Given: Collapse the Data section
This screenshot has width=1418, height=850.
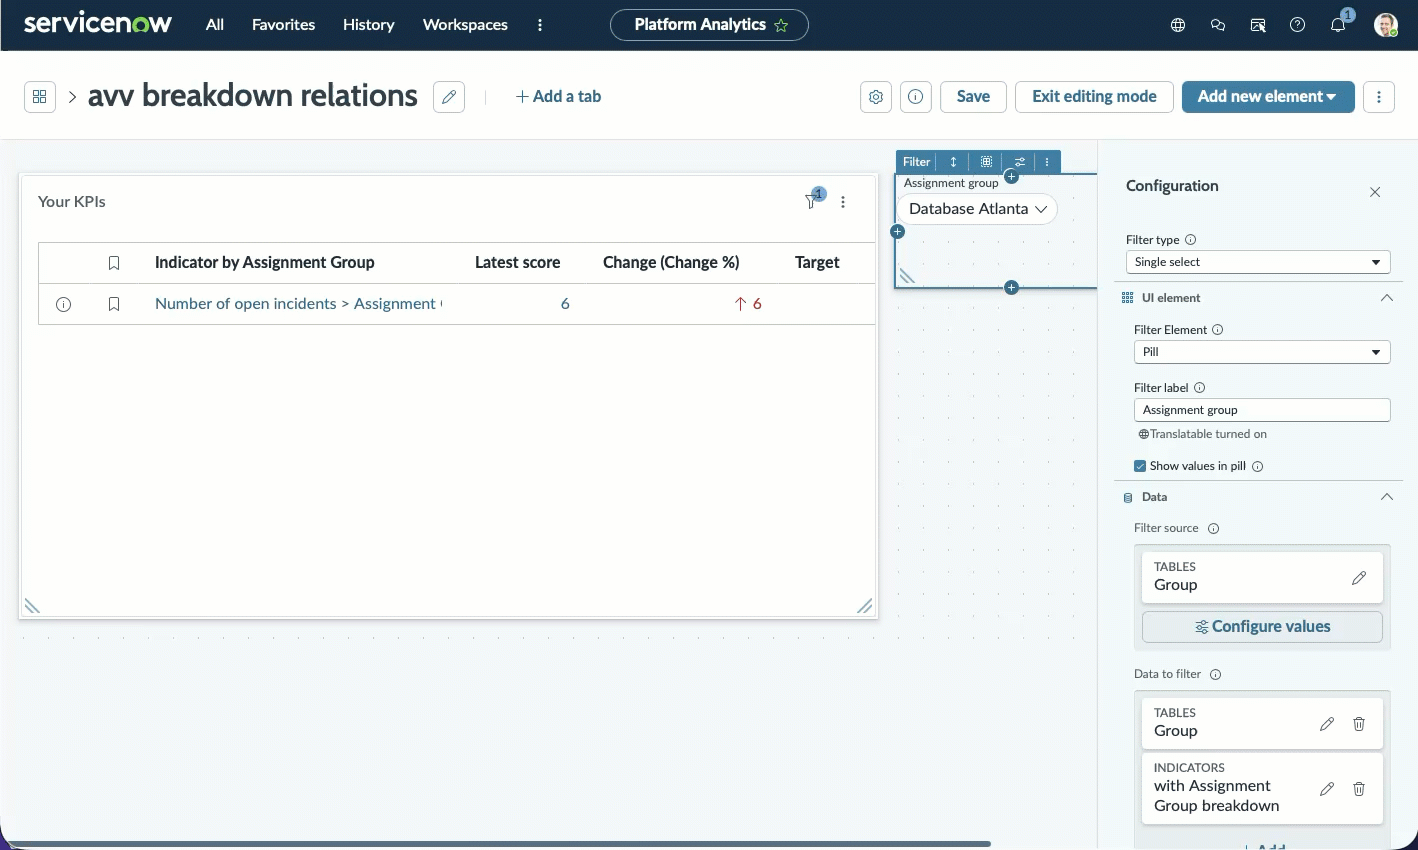Looking at the screenshot, I should click(x=1386, y=497).
